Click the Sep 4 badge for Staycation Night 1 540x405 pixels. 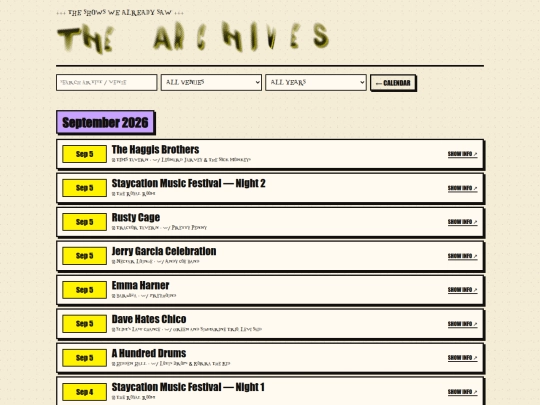coord(84,392)
